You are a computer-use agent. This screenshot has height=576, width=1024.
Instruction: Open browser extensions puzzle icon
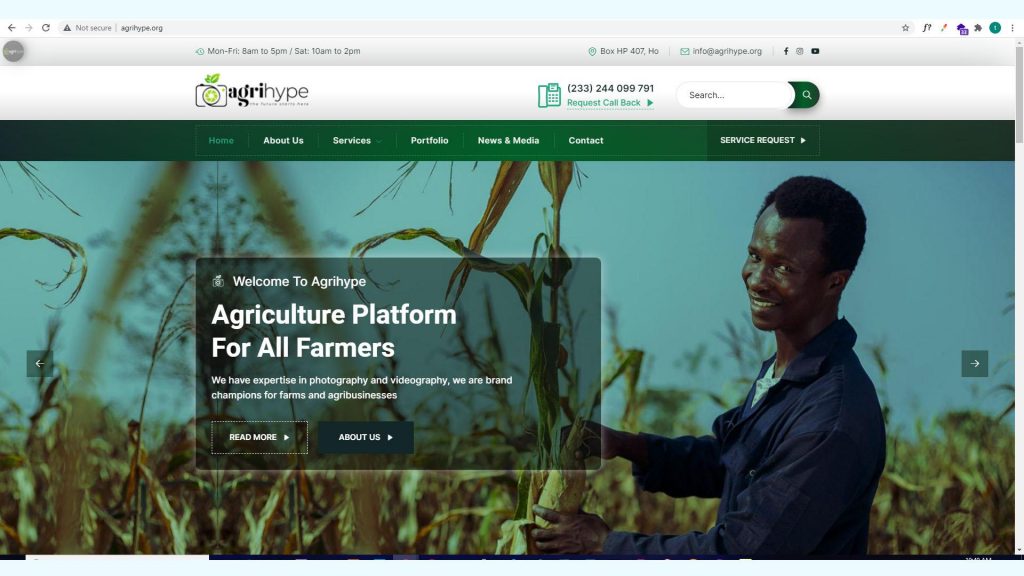pyautogui.click(x=978, y=28)
